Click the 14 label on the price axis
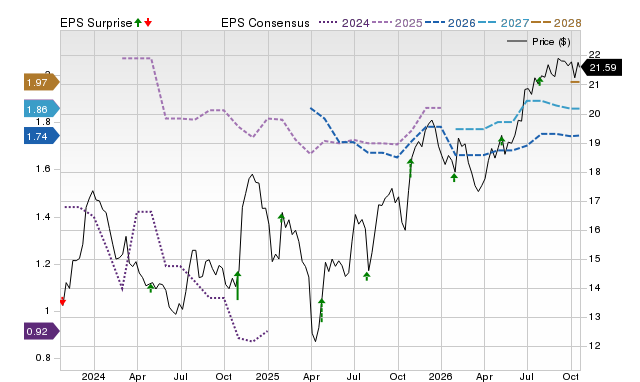The height and width of the screenshot is (382, 640). (x=594, y=288)
